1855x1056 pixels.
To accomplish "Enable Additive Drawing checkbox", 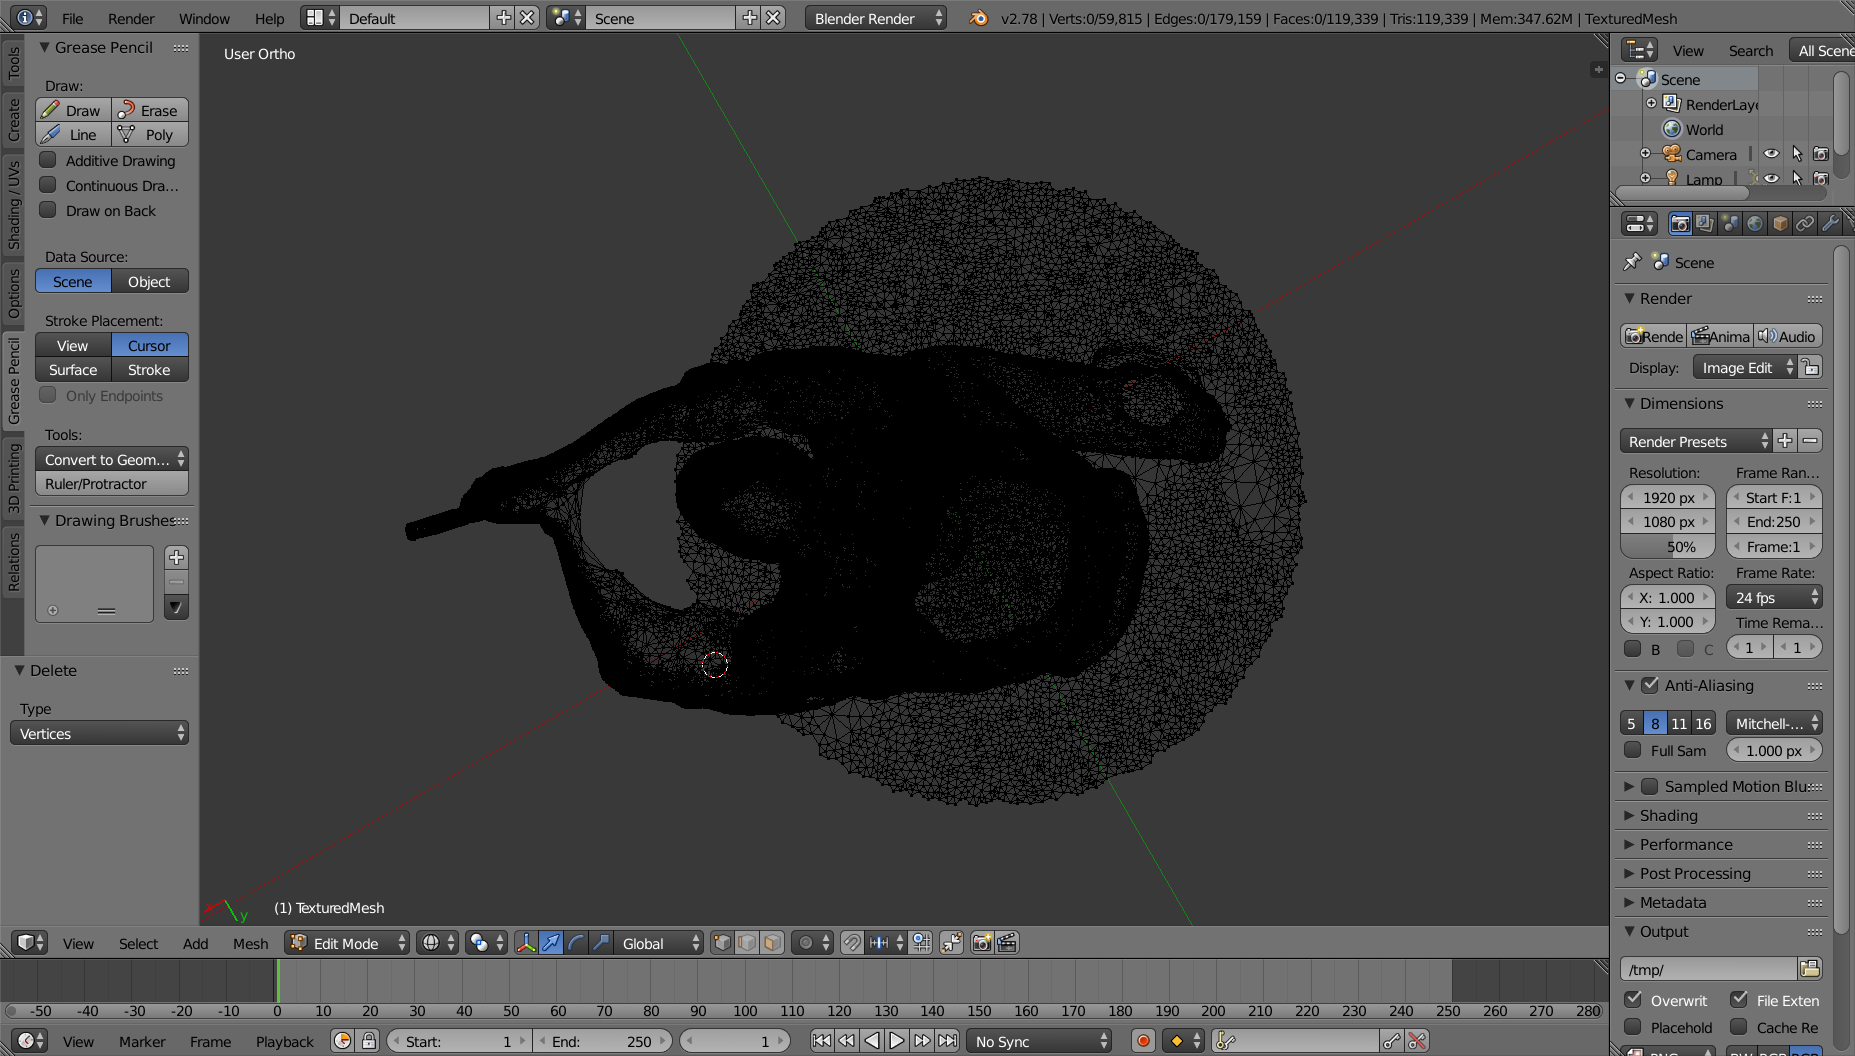I will (47, 160).
